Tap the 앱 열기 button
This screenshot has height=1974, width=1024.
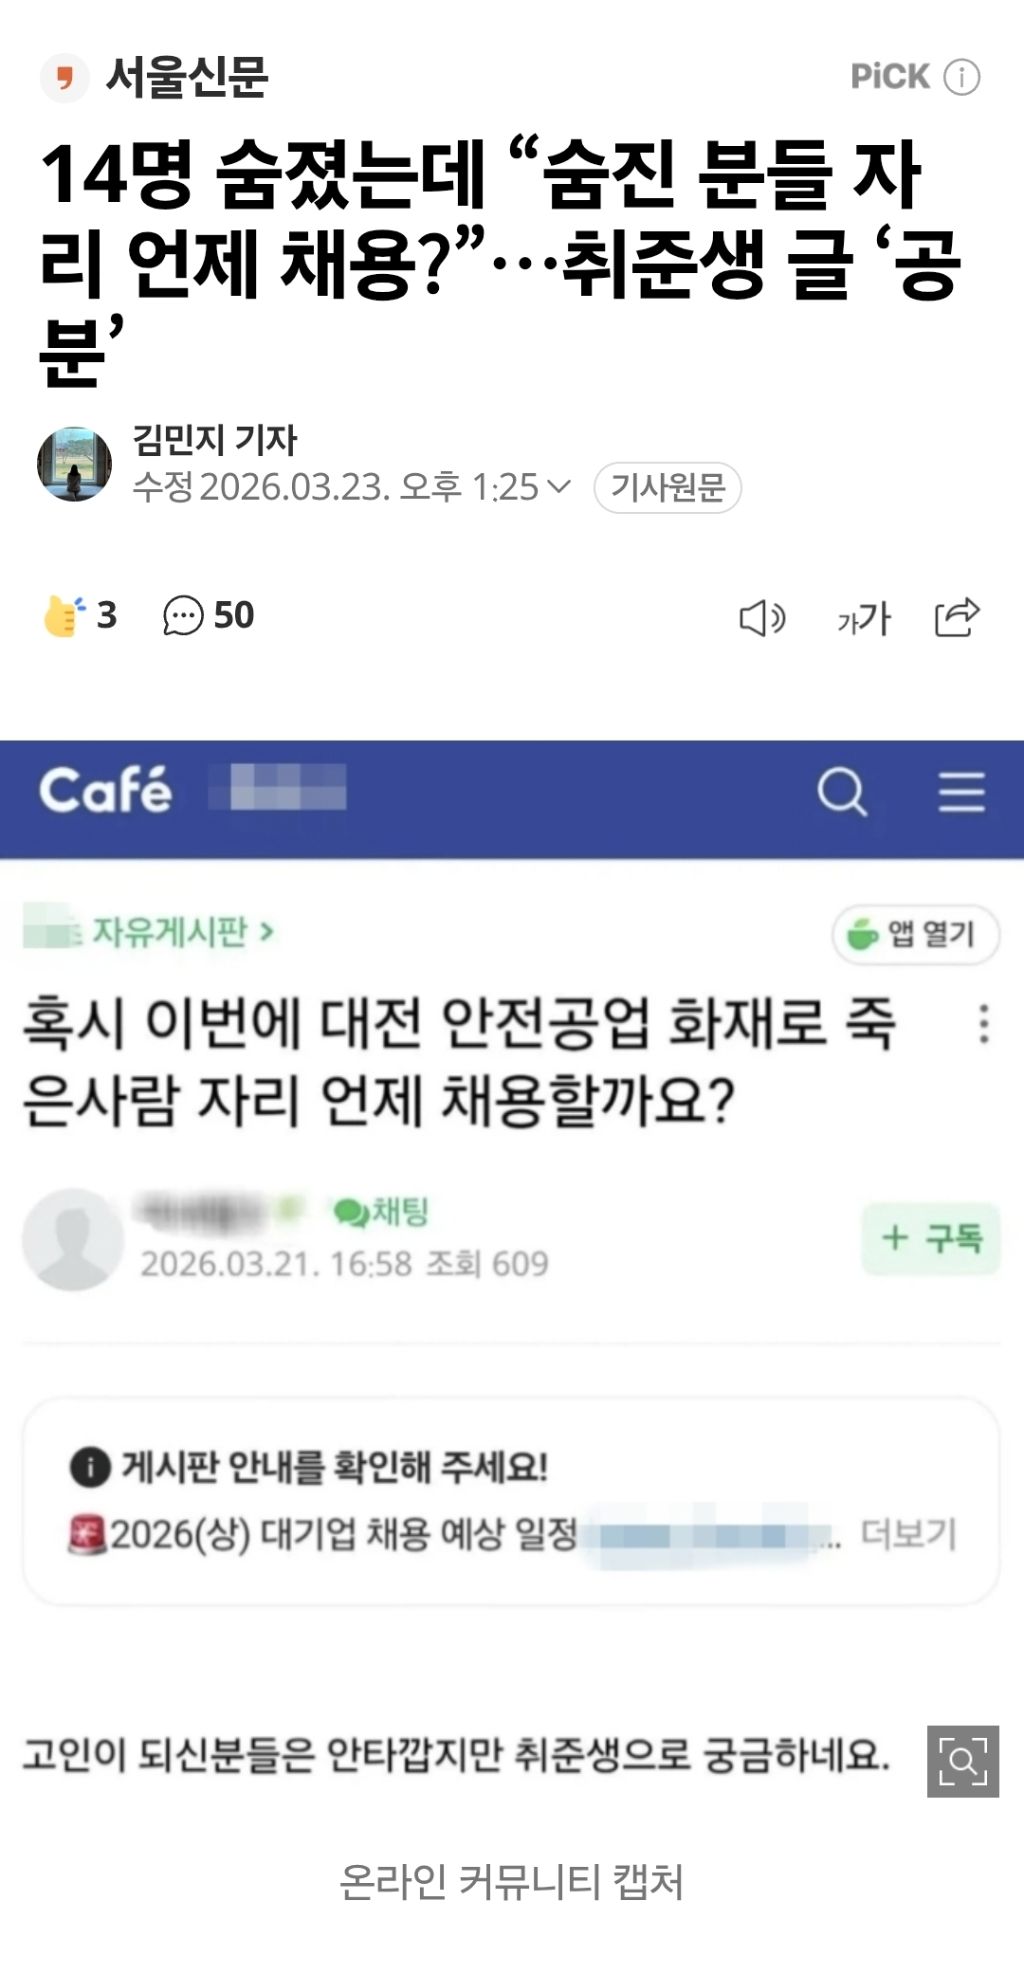[915, 934]
